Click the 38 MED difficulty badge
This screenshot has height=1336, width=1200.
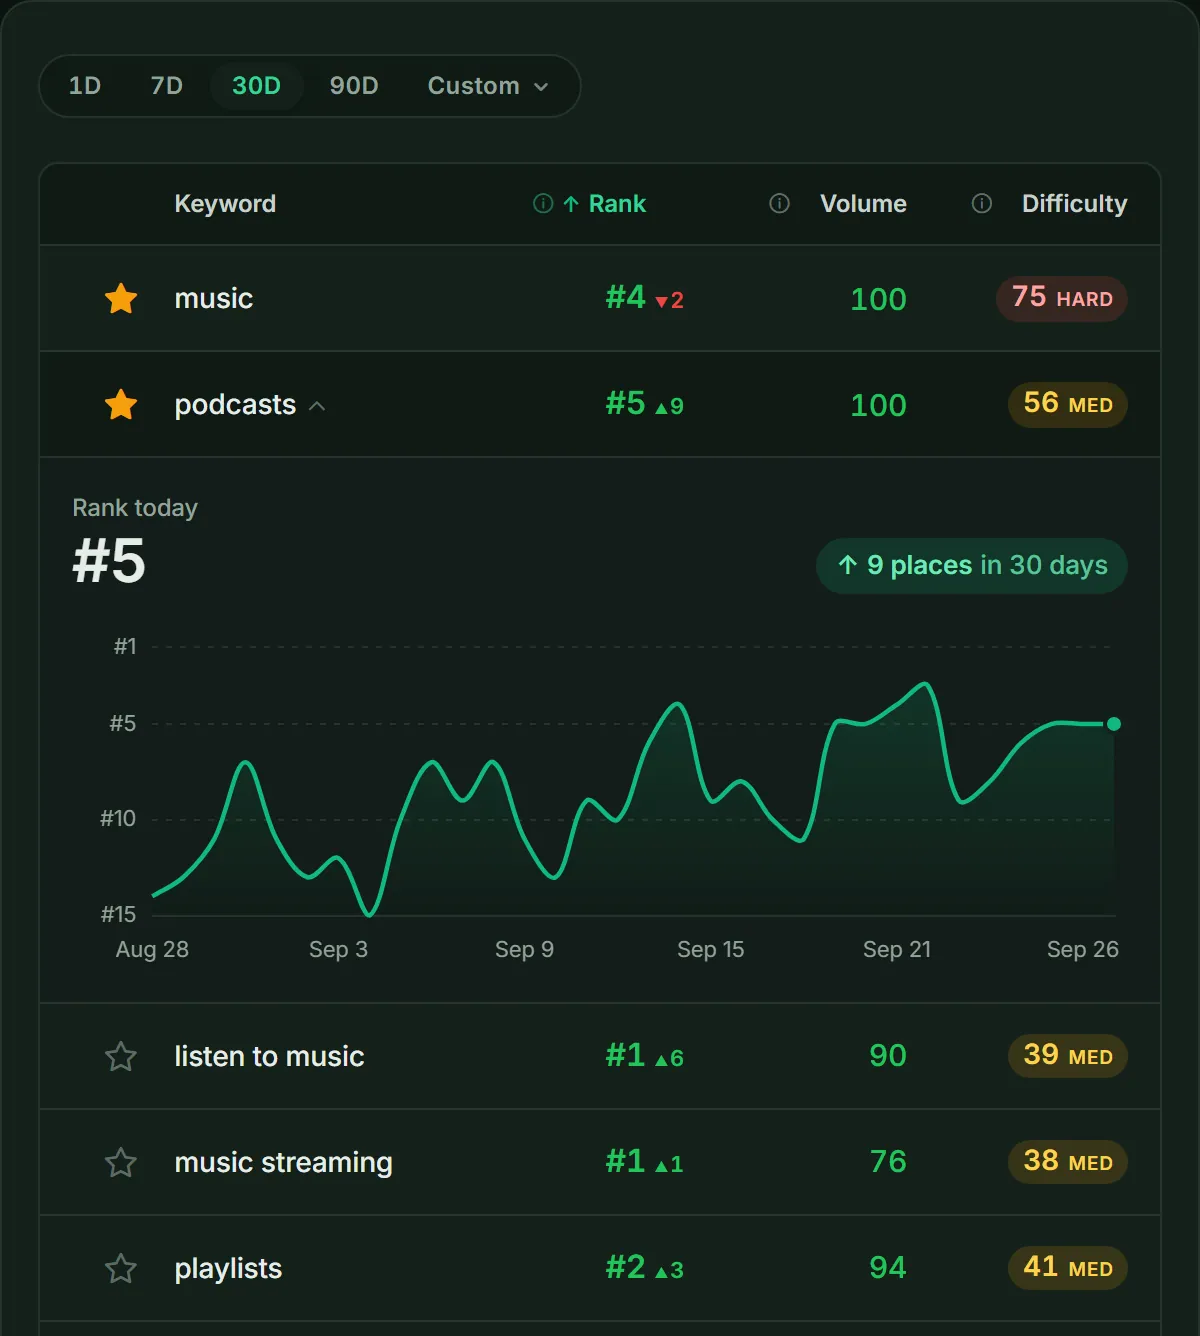pos(1068,1162)
